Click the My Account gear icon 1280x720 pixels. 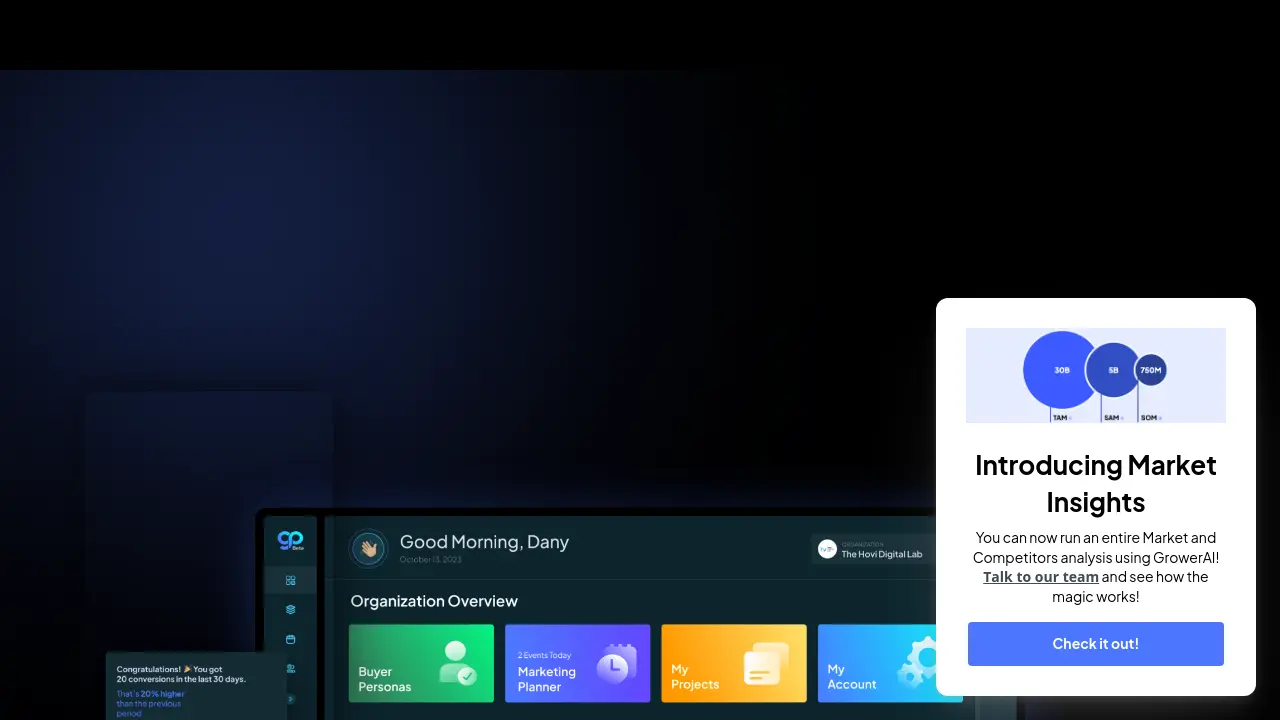(918, 662)
